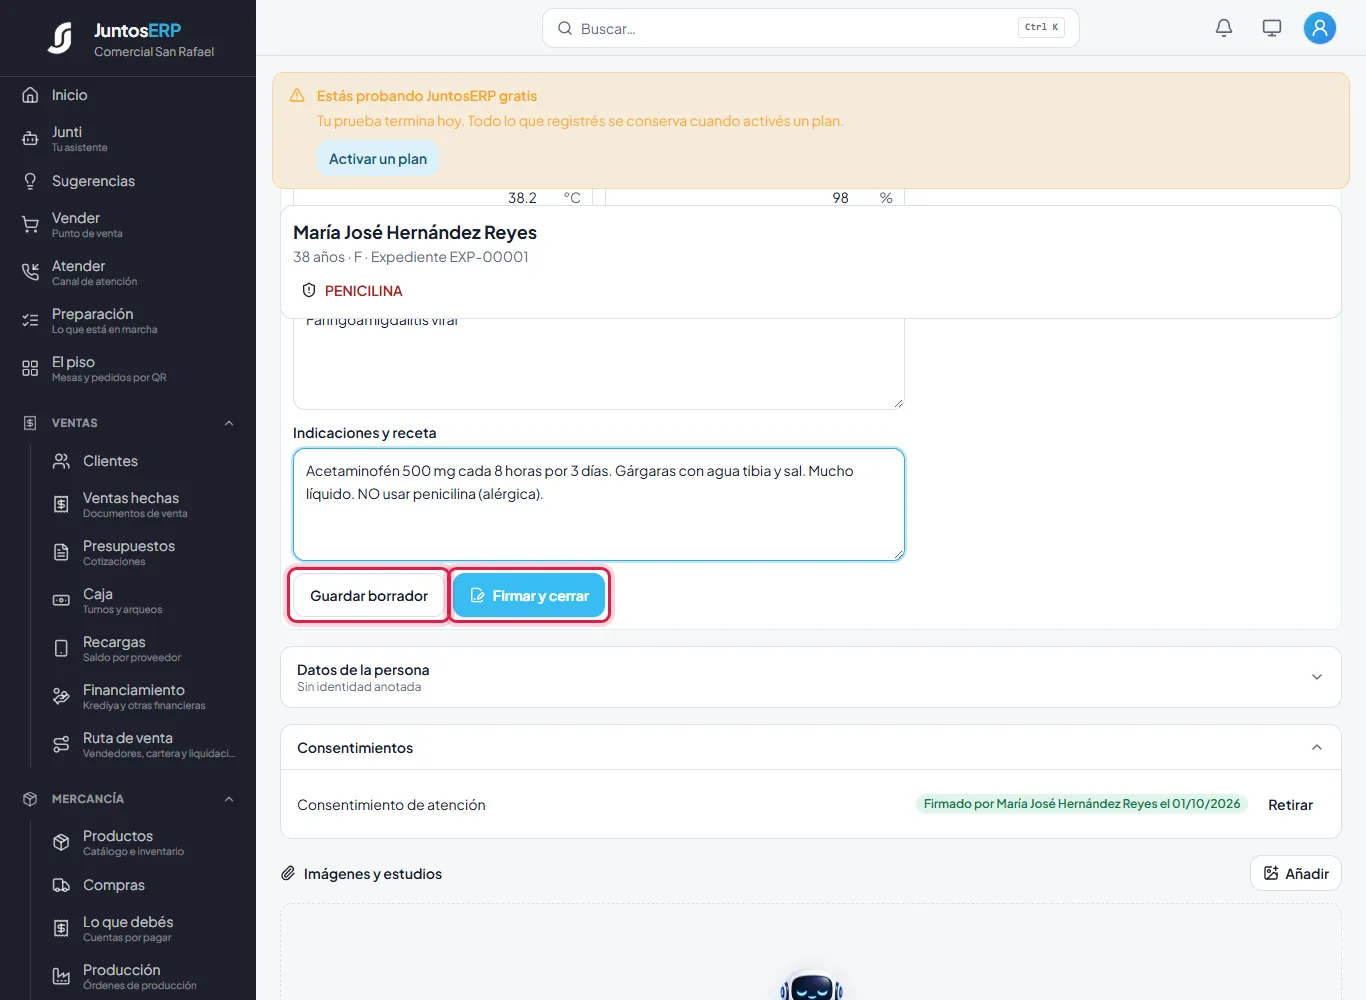Click the Recargas phone icon
The width and height of the screenshot is (1366, 1000).
click(x=61, y=649)
